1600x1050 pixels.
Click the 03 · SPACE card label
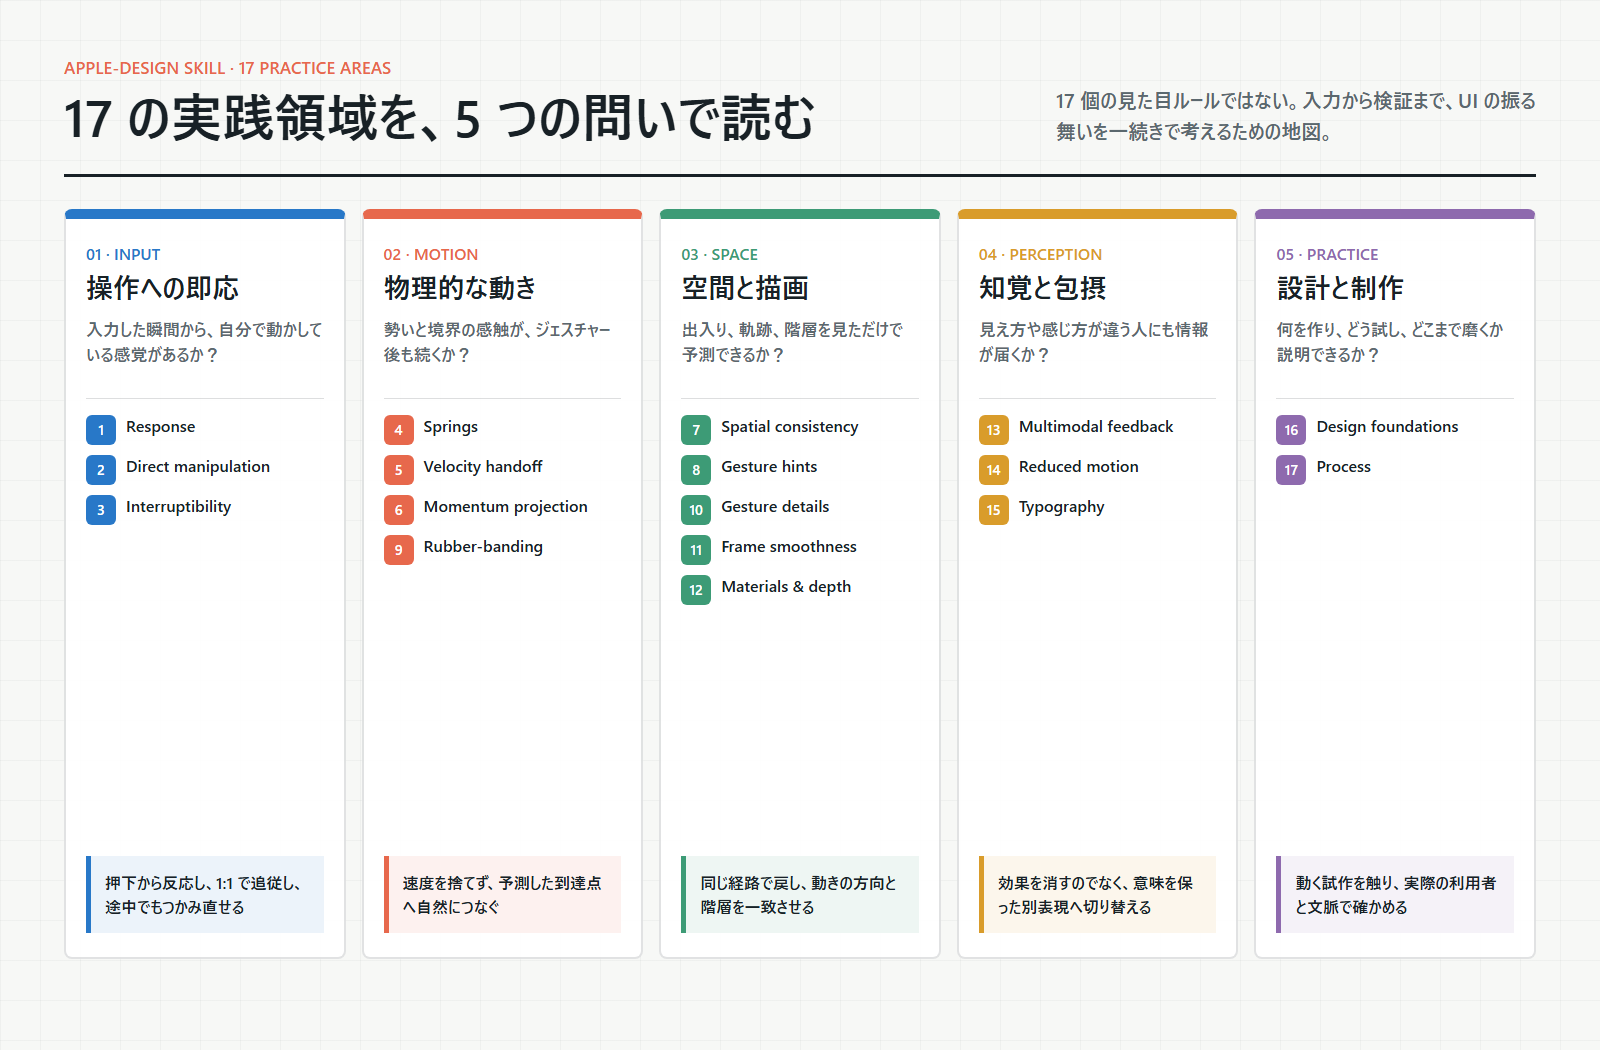[x=720, y=255]
